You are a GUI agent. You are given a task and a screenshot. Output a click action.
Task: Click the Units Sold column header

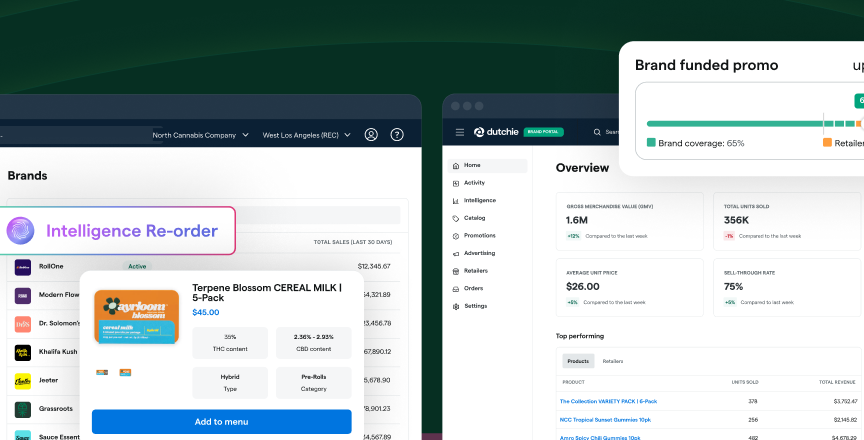(745, 382)
